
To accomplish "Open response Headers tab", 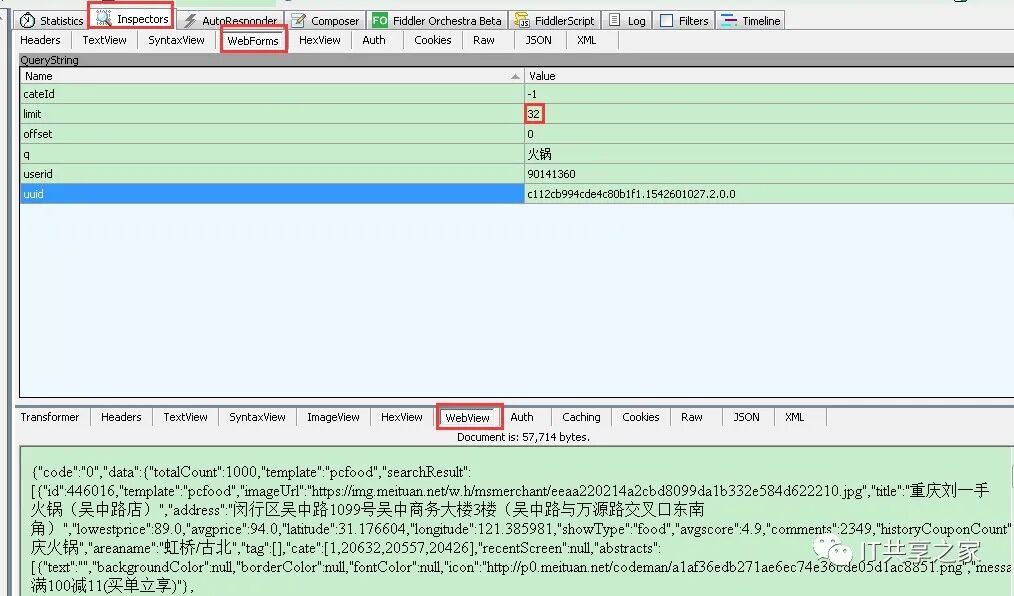I will click(121, 417).
